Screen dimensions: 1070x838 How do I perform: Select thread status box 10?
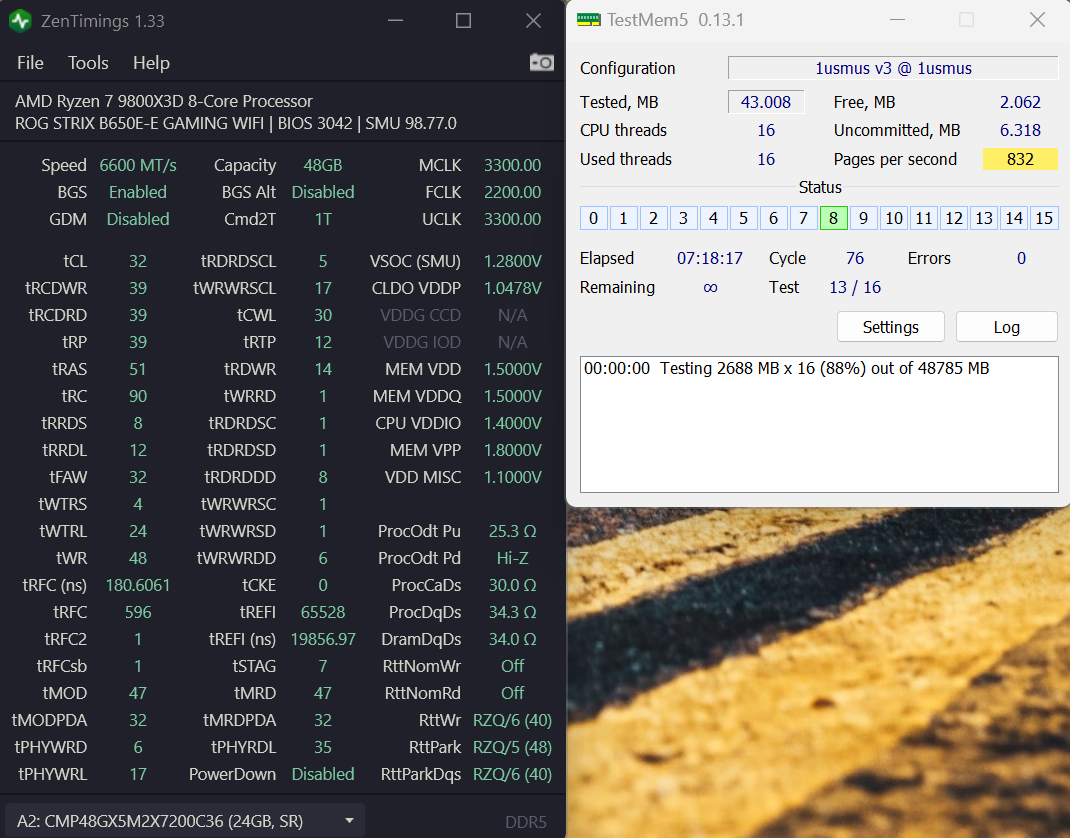coord(893,218)
